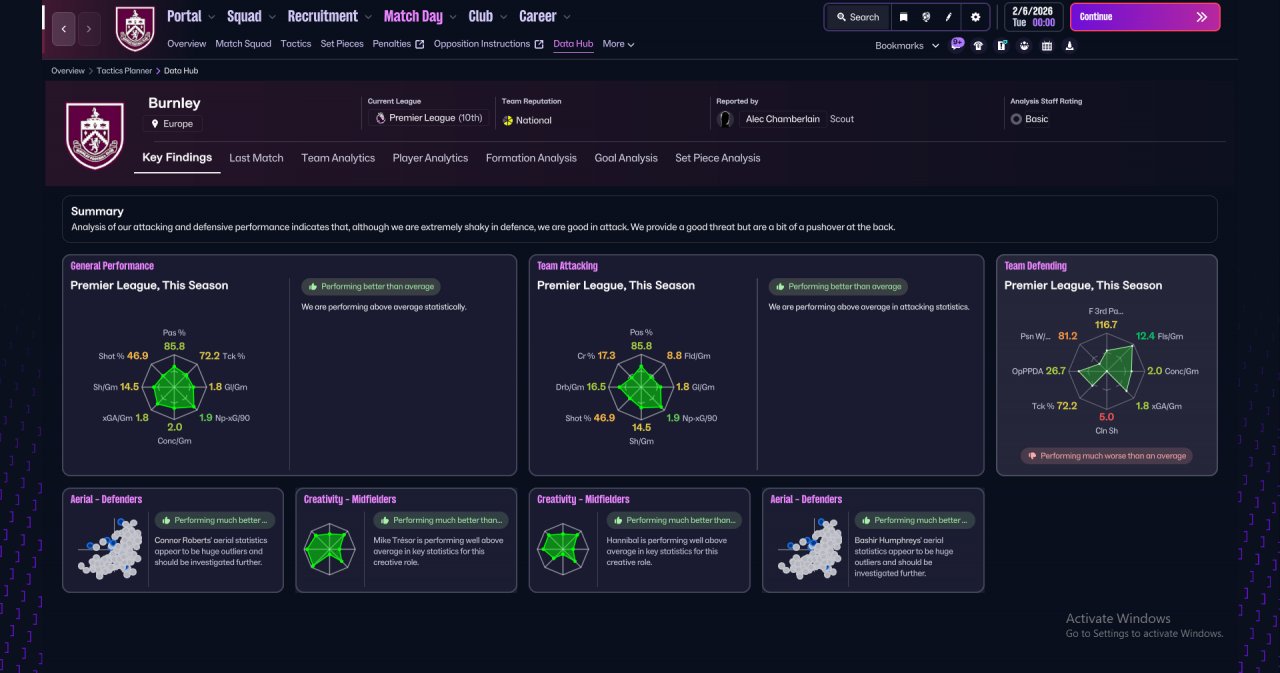Open settings gear icon

976,17
